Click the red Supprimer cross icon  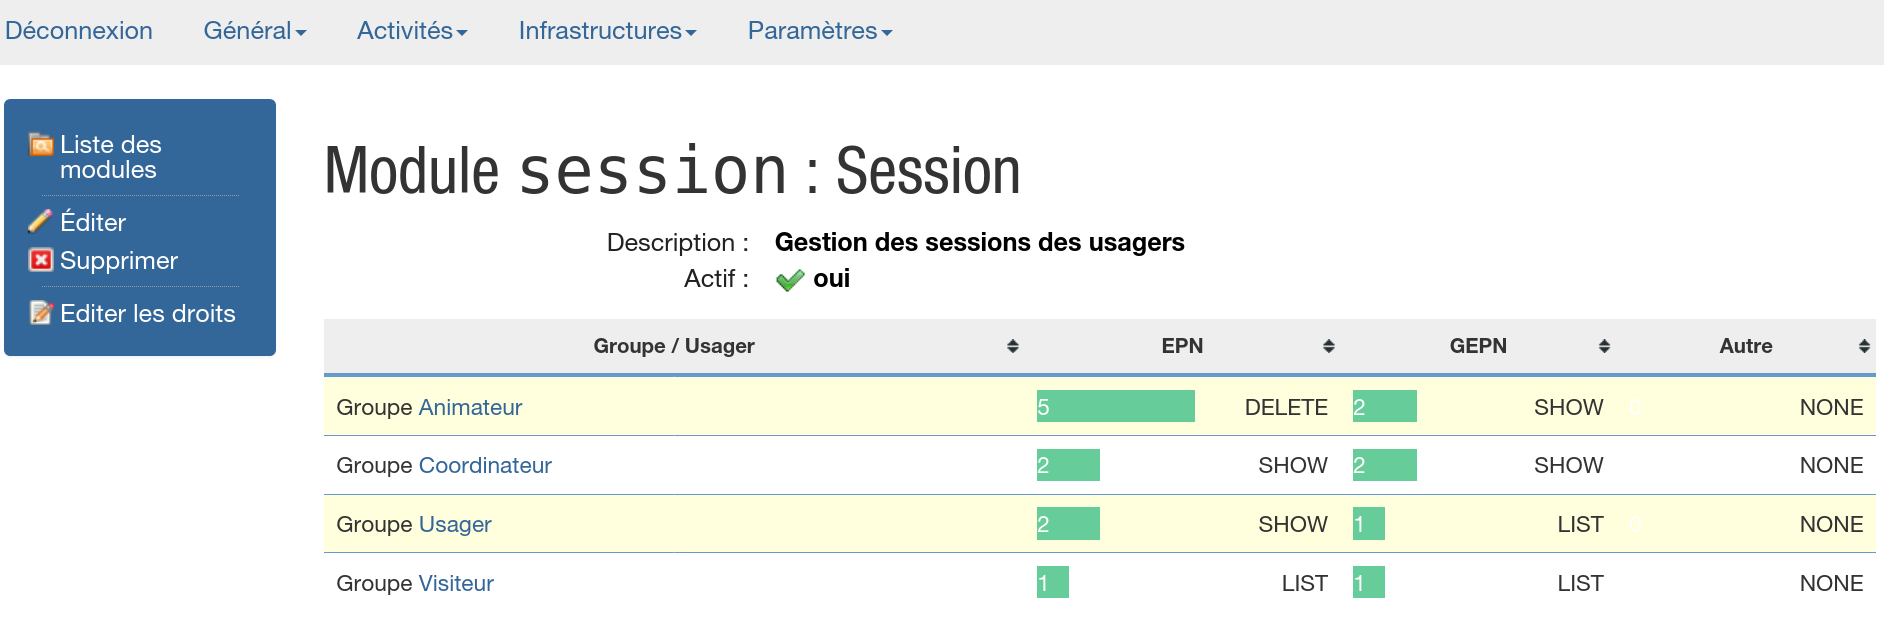[x=41, y=260]
